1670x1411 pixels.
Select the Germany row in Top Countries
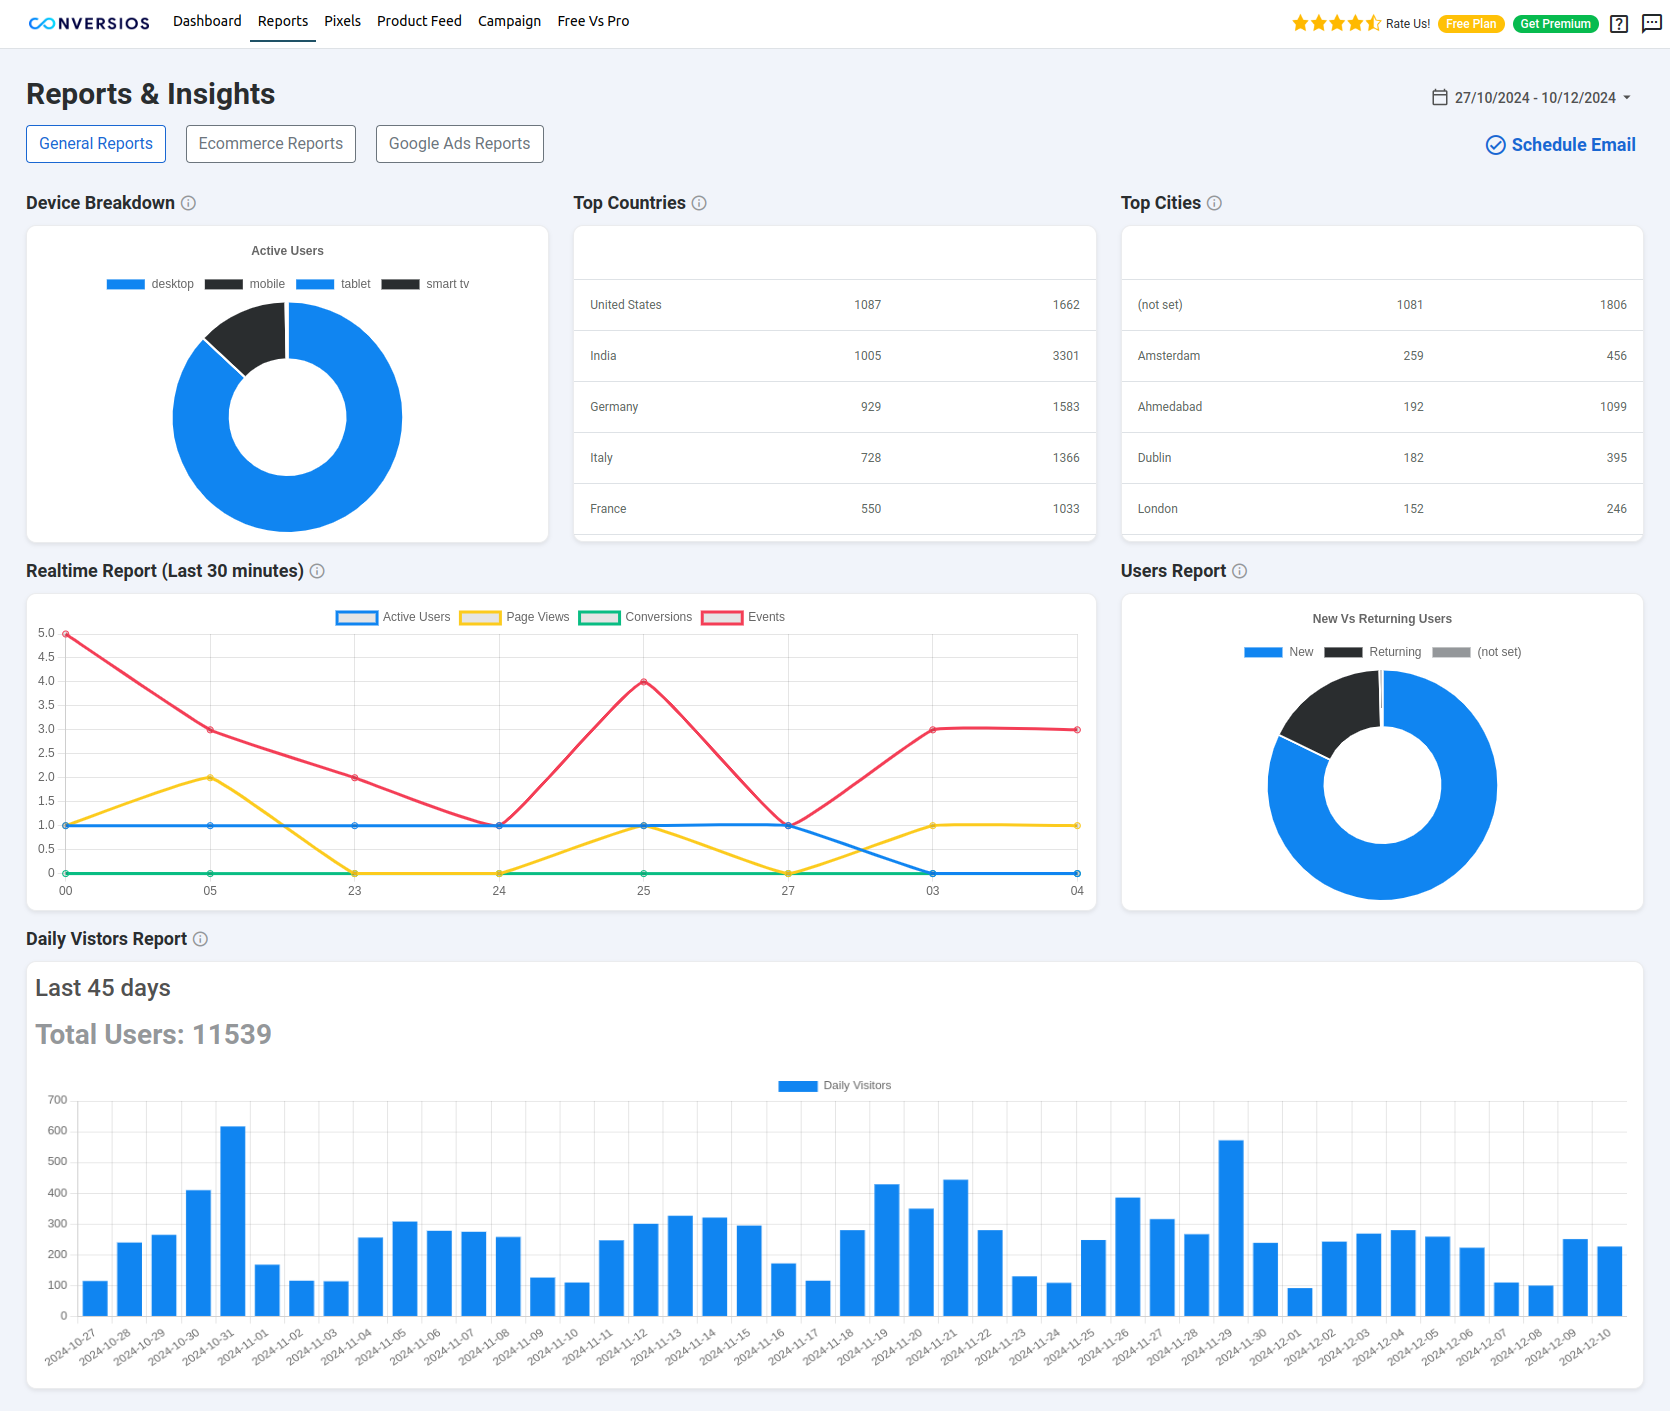point(834,407)
